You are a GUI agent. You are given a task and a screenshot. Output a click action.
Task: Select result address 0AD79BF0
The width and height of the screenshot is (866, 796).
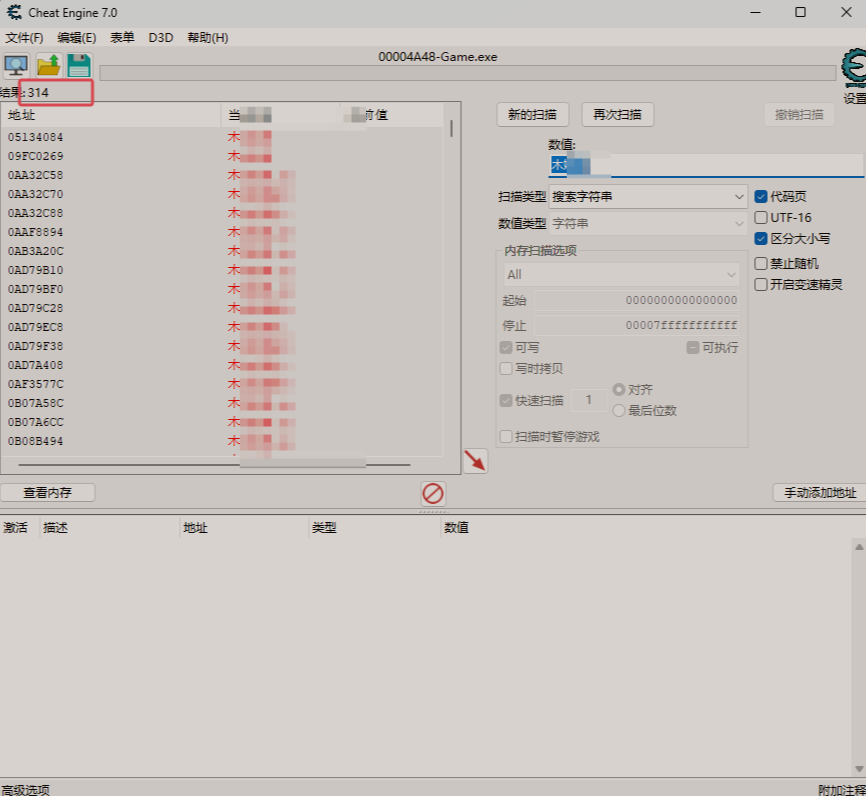click(x=35, y=289)
